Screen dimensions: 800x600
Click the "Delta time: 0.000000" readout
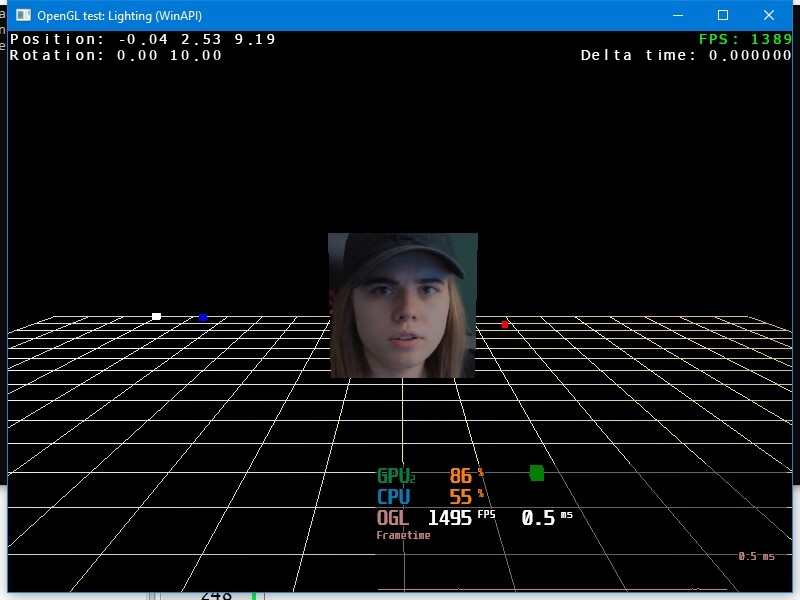(x=686, y=55)
